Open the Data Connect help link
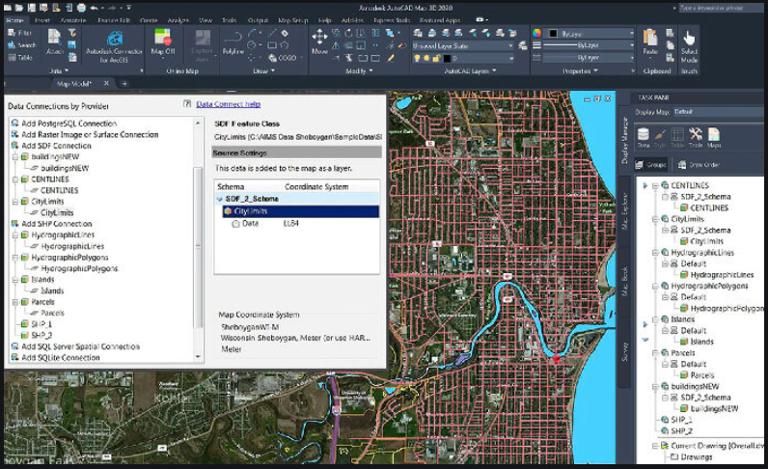The height and width of the screenshot is (469, 768). pos(228,104)
